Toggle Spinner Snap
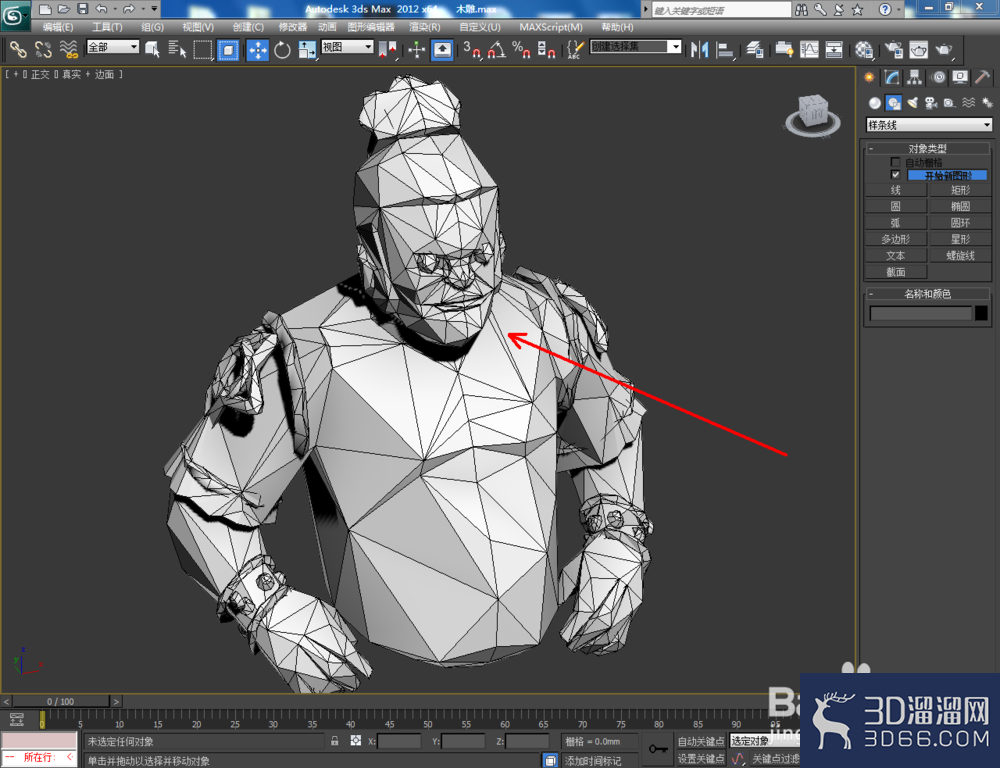 pos(546,49)
